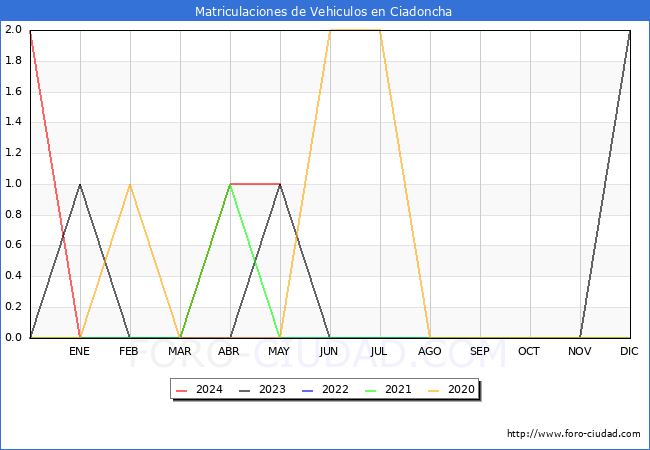
Task: Click the DIC month axis label
Action: (629, 351)
